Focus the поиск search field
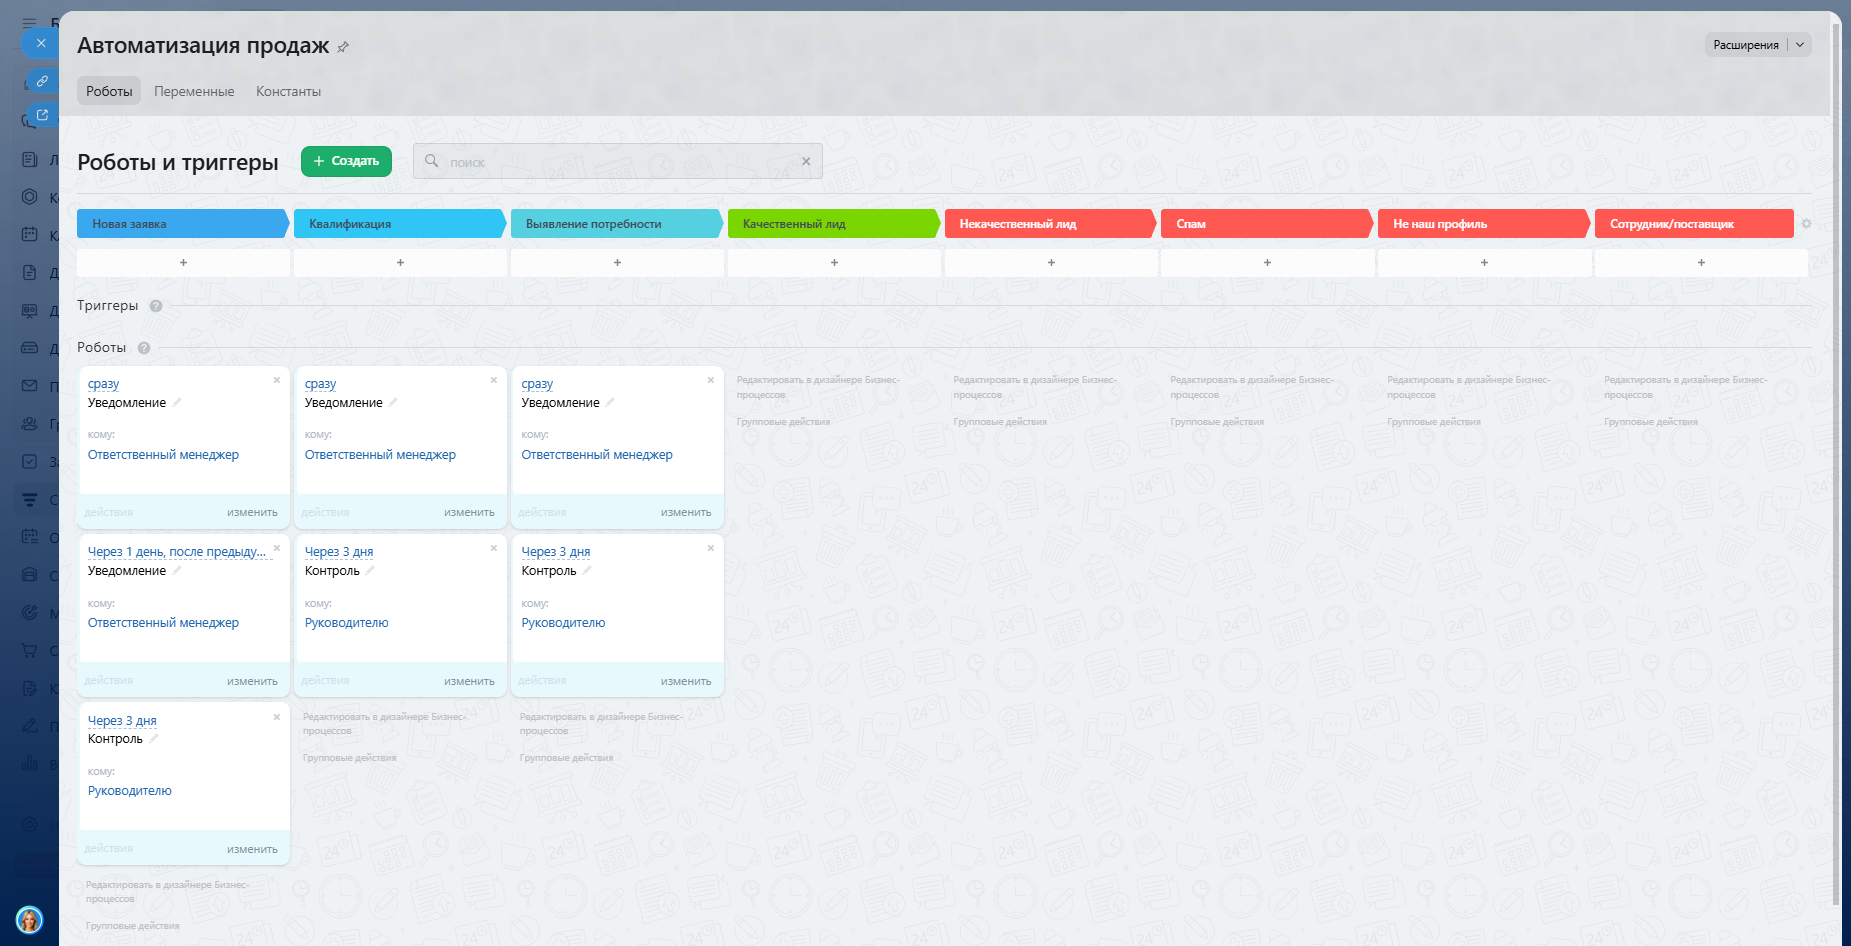This screenshot has width=1851, height=946. click(617, 161)
